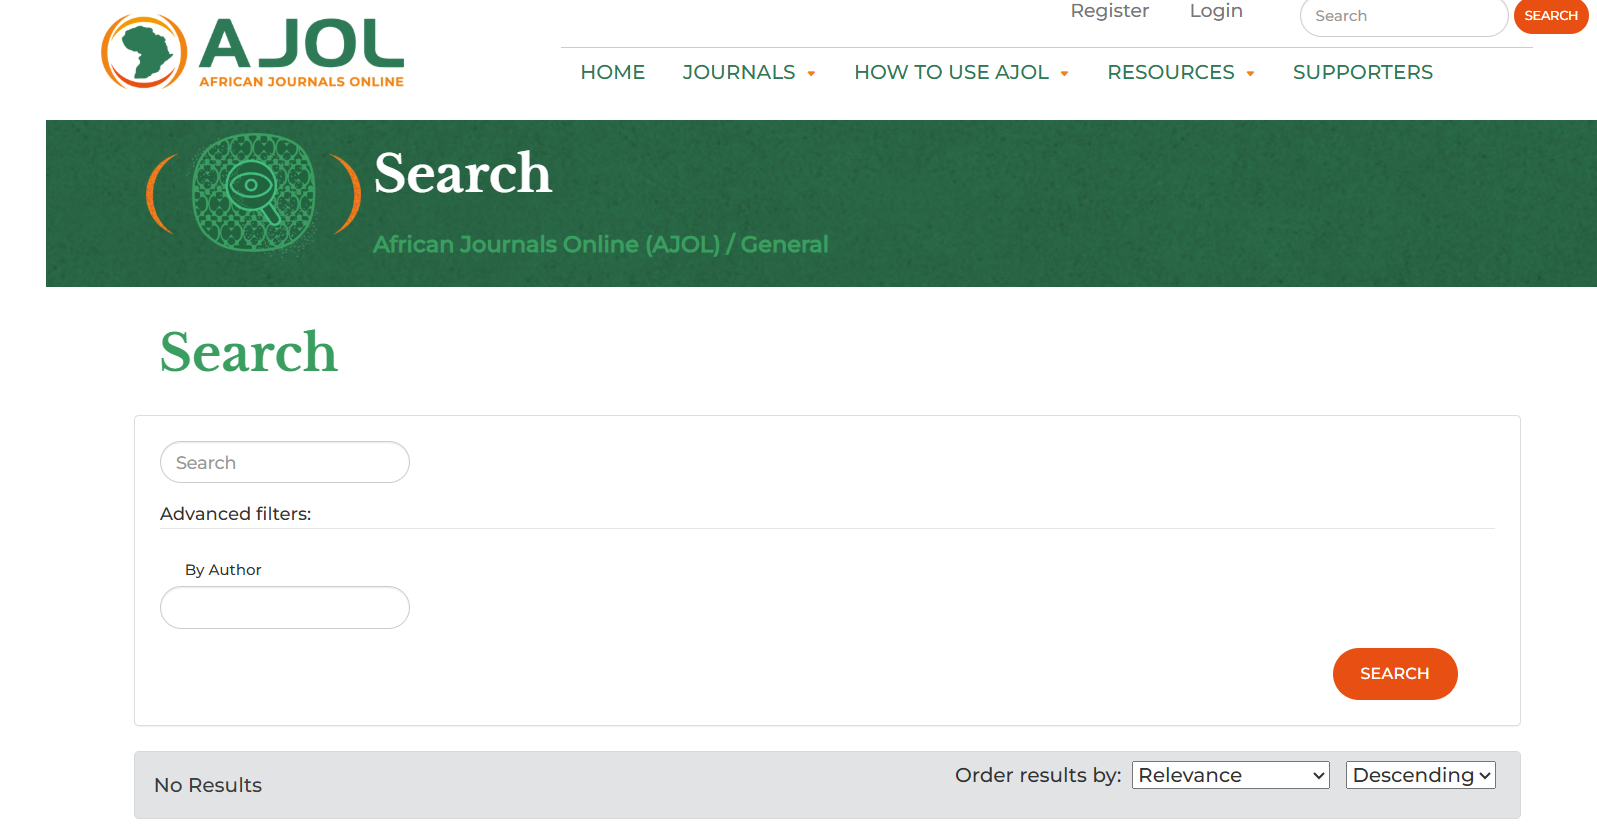Image resolution: width=1597 pixels, height=833 pixels.
Task: Focus the By Author input field
Action: click(285, 607)
